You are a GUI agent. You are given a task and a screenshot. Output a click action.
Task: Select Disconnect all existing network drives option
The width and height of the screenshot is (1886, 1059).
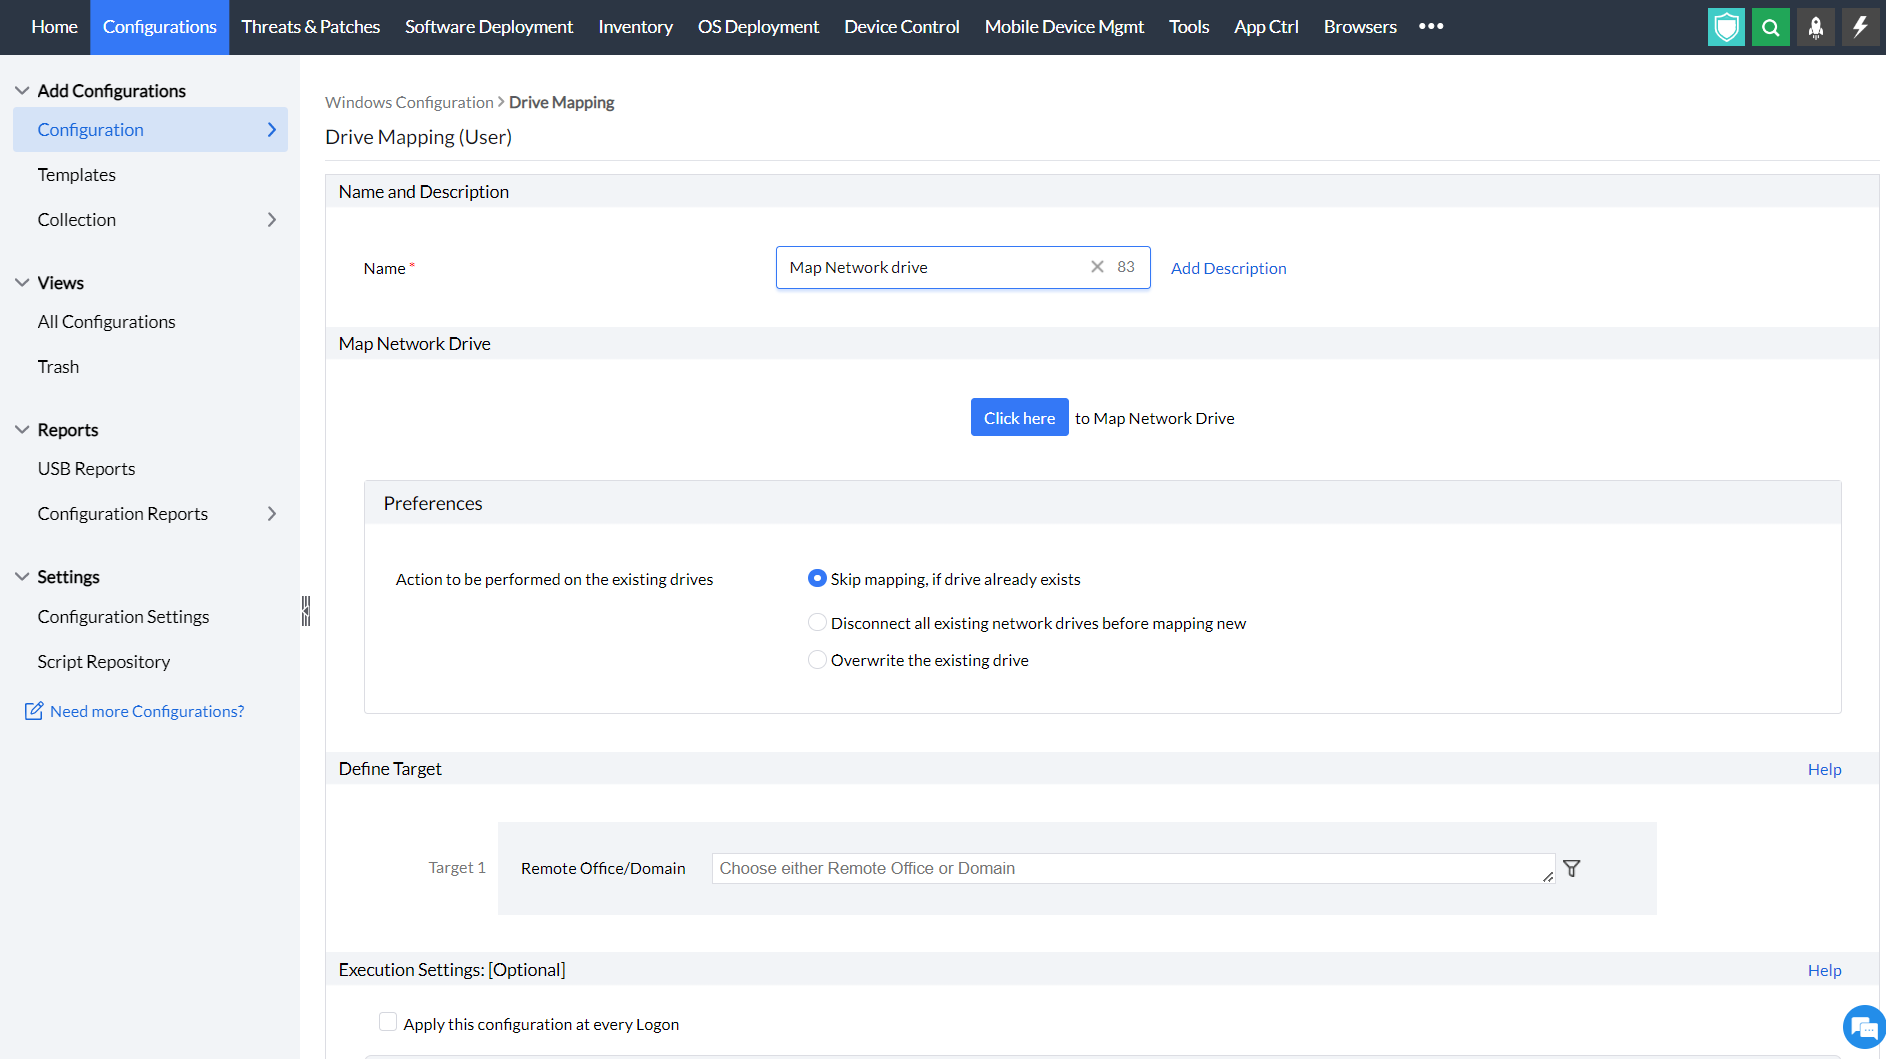pos(817,623)
